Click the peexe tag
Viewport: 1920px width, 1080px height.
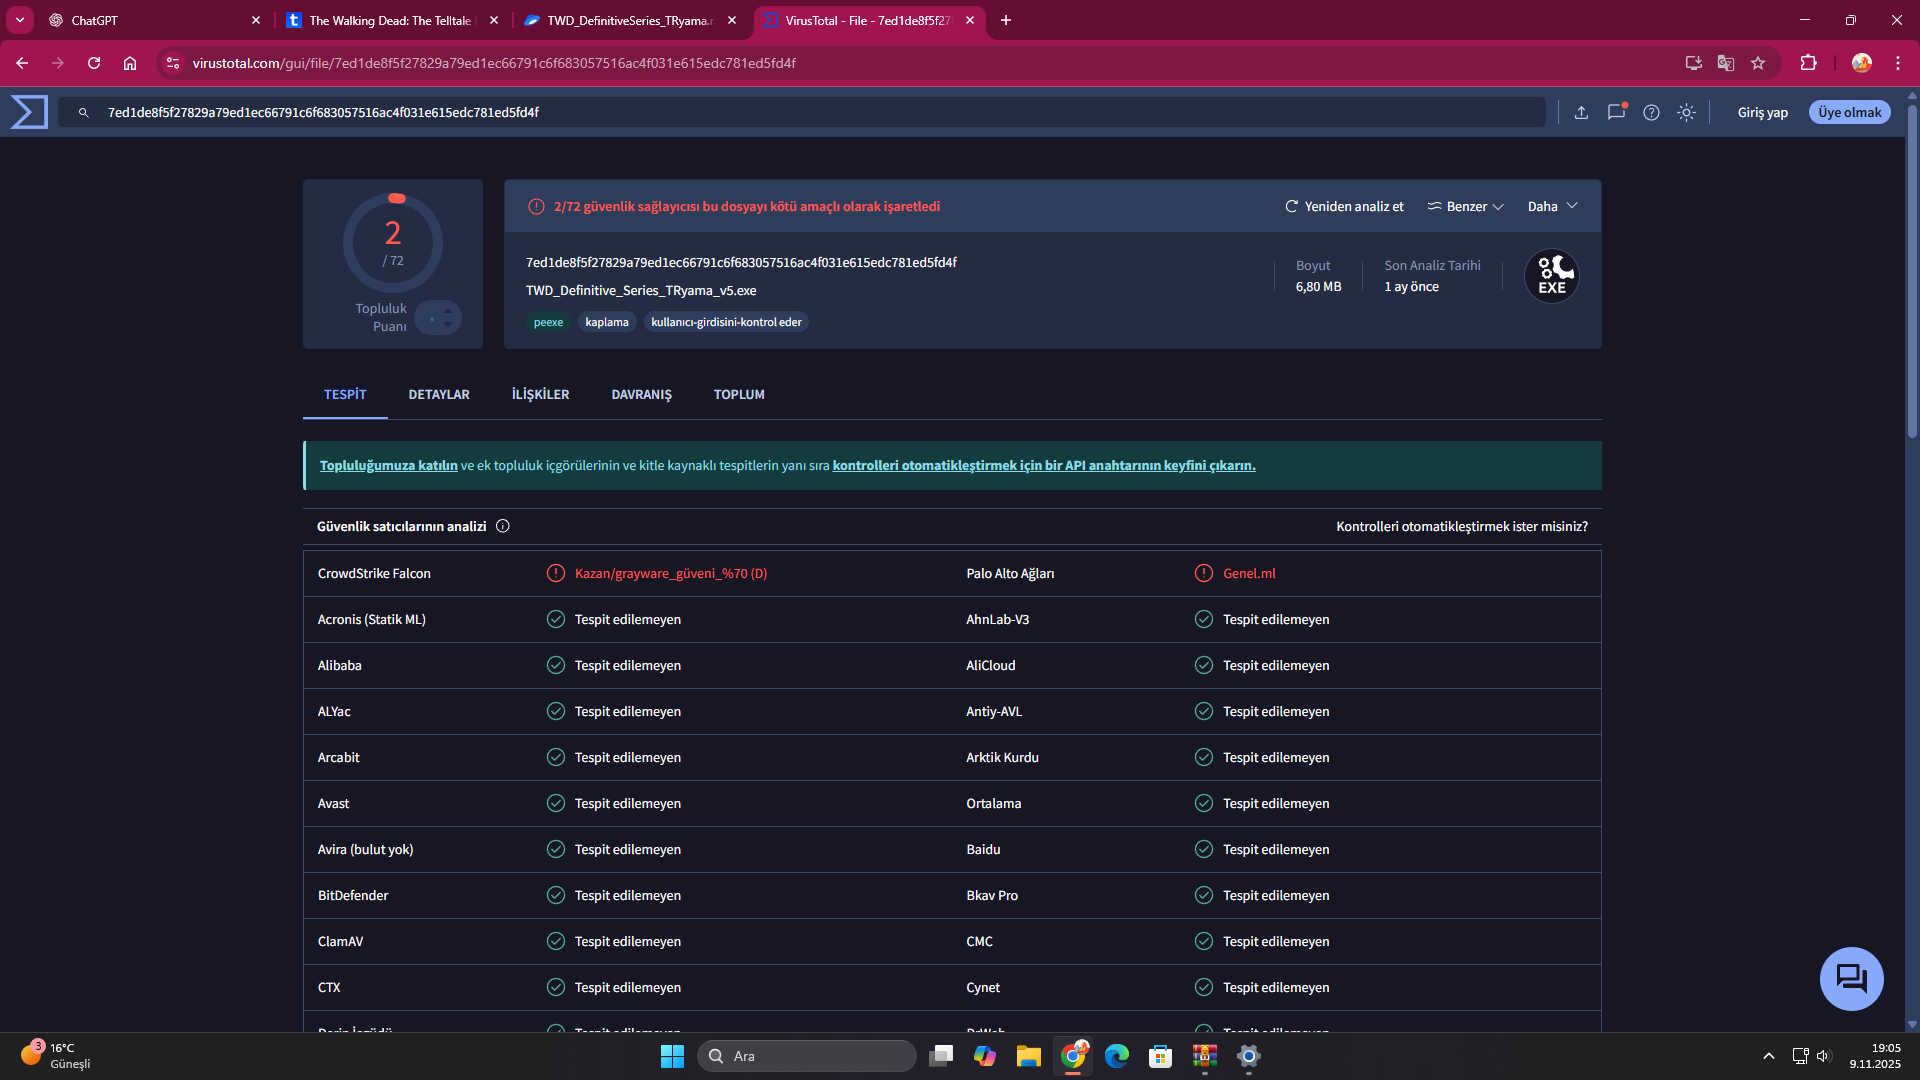pos(548,322)
